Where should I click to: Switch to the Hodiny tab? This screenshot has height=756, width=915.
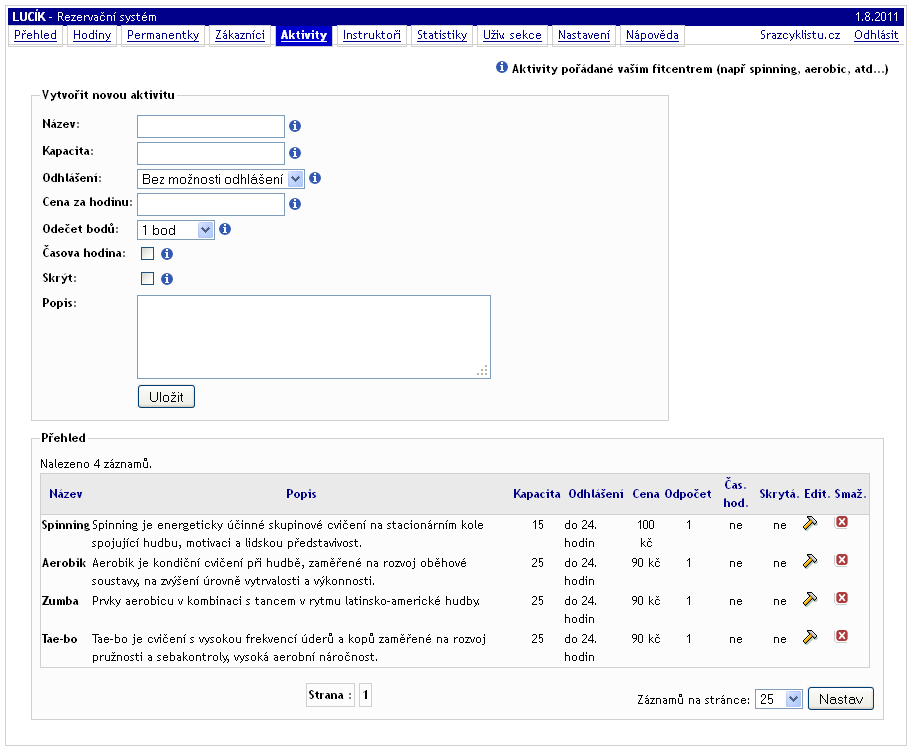[x=92, y=35]
